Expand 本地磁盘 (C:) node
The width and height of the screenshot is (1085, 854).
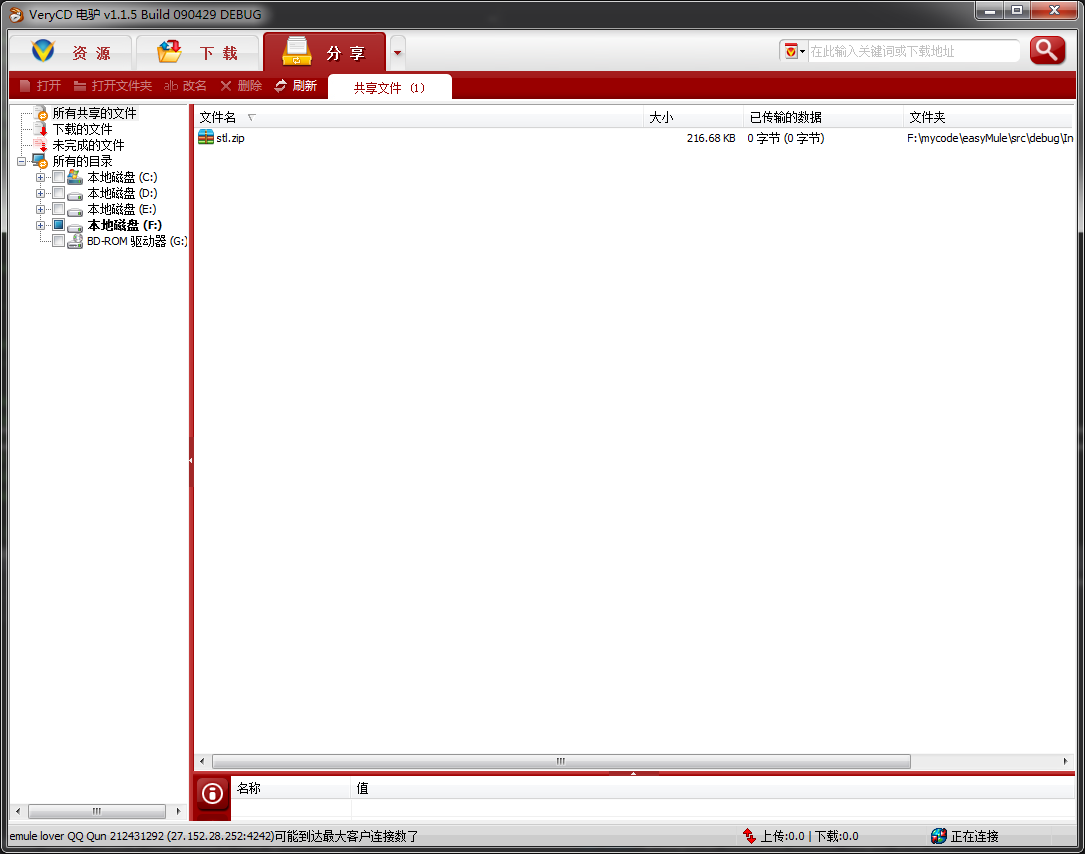click(40, 177)
